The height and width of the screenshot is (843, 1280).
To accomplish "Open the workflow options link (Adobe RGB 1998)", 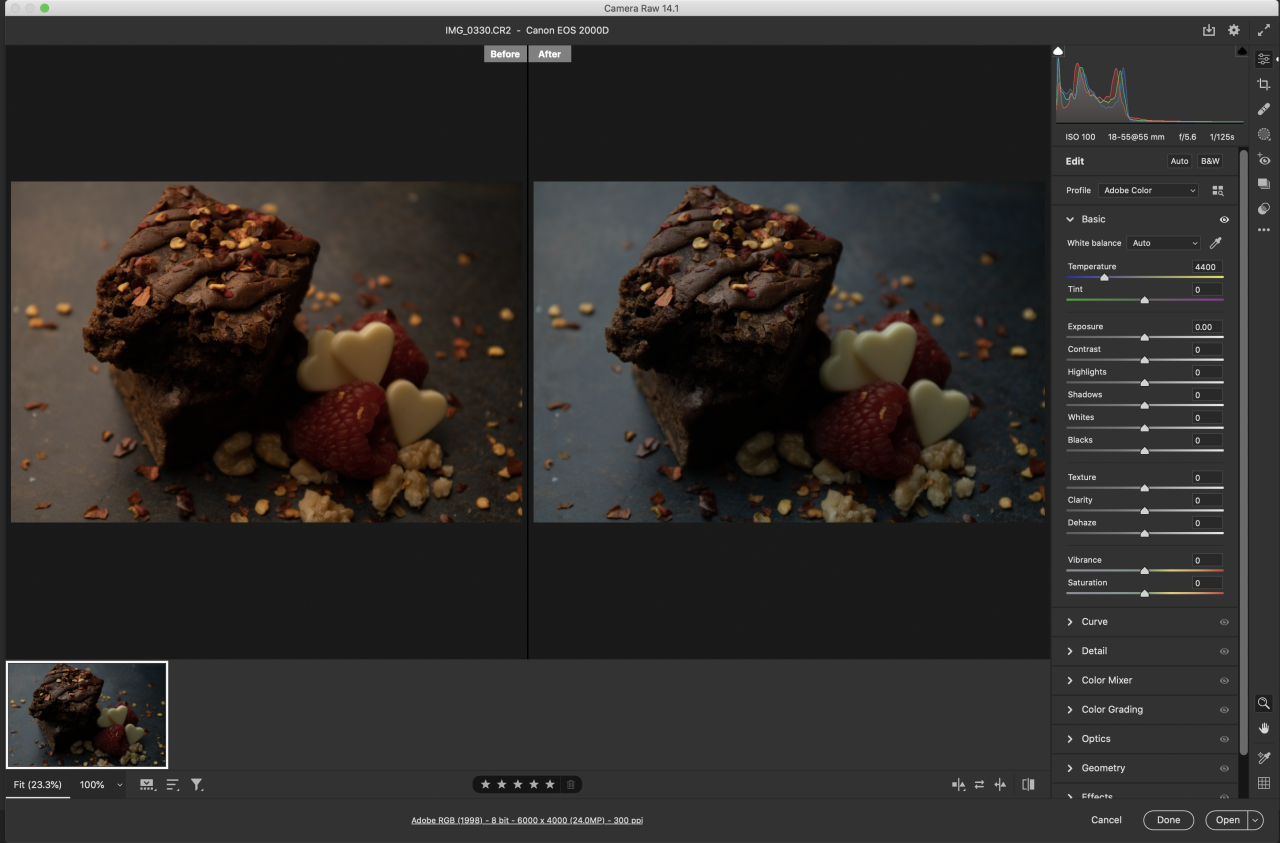I will (x=527, y=820).
